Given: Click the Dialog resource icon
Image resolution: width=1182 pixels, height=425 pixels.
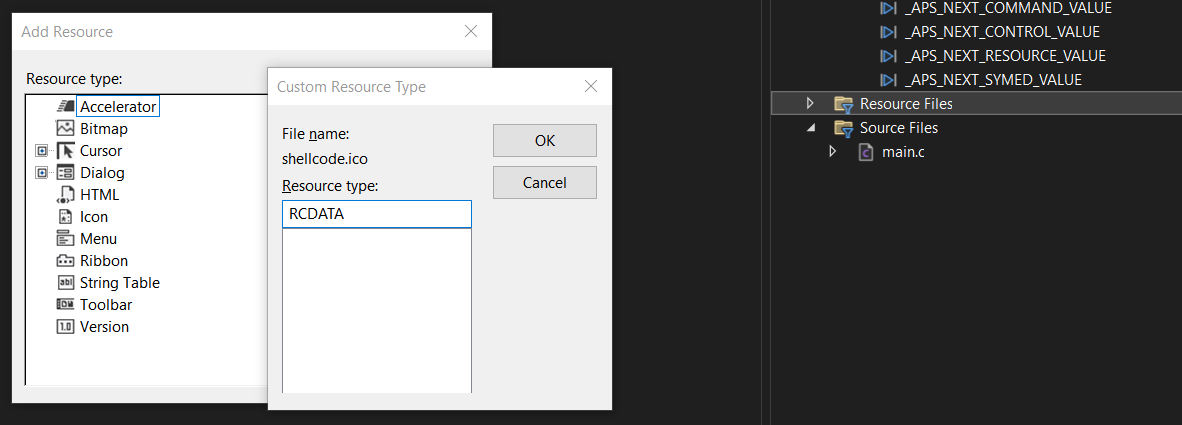Looking at the screenshot, I should coord(66,173).
